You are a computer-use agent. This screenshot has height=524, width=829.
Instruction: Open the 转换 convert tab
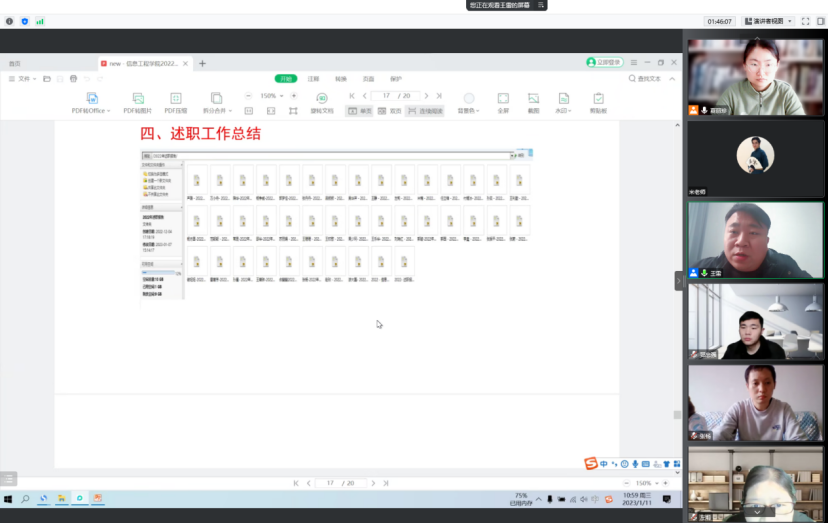(341, 78)
